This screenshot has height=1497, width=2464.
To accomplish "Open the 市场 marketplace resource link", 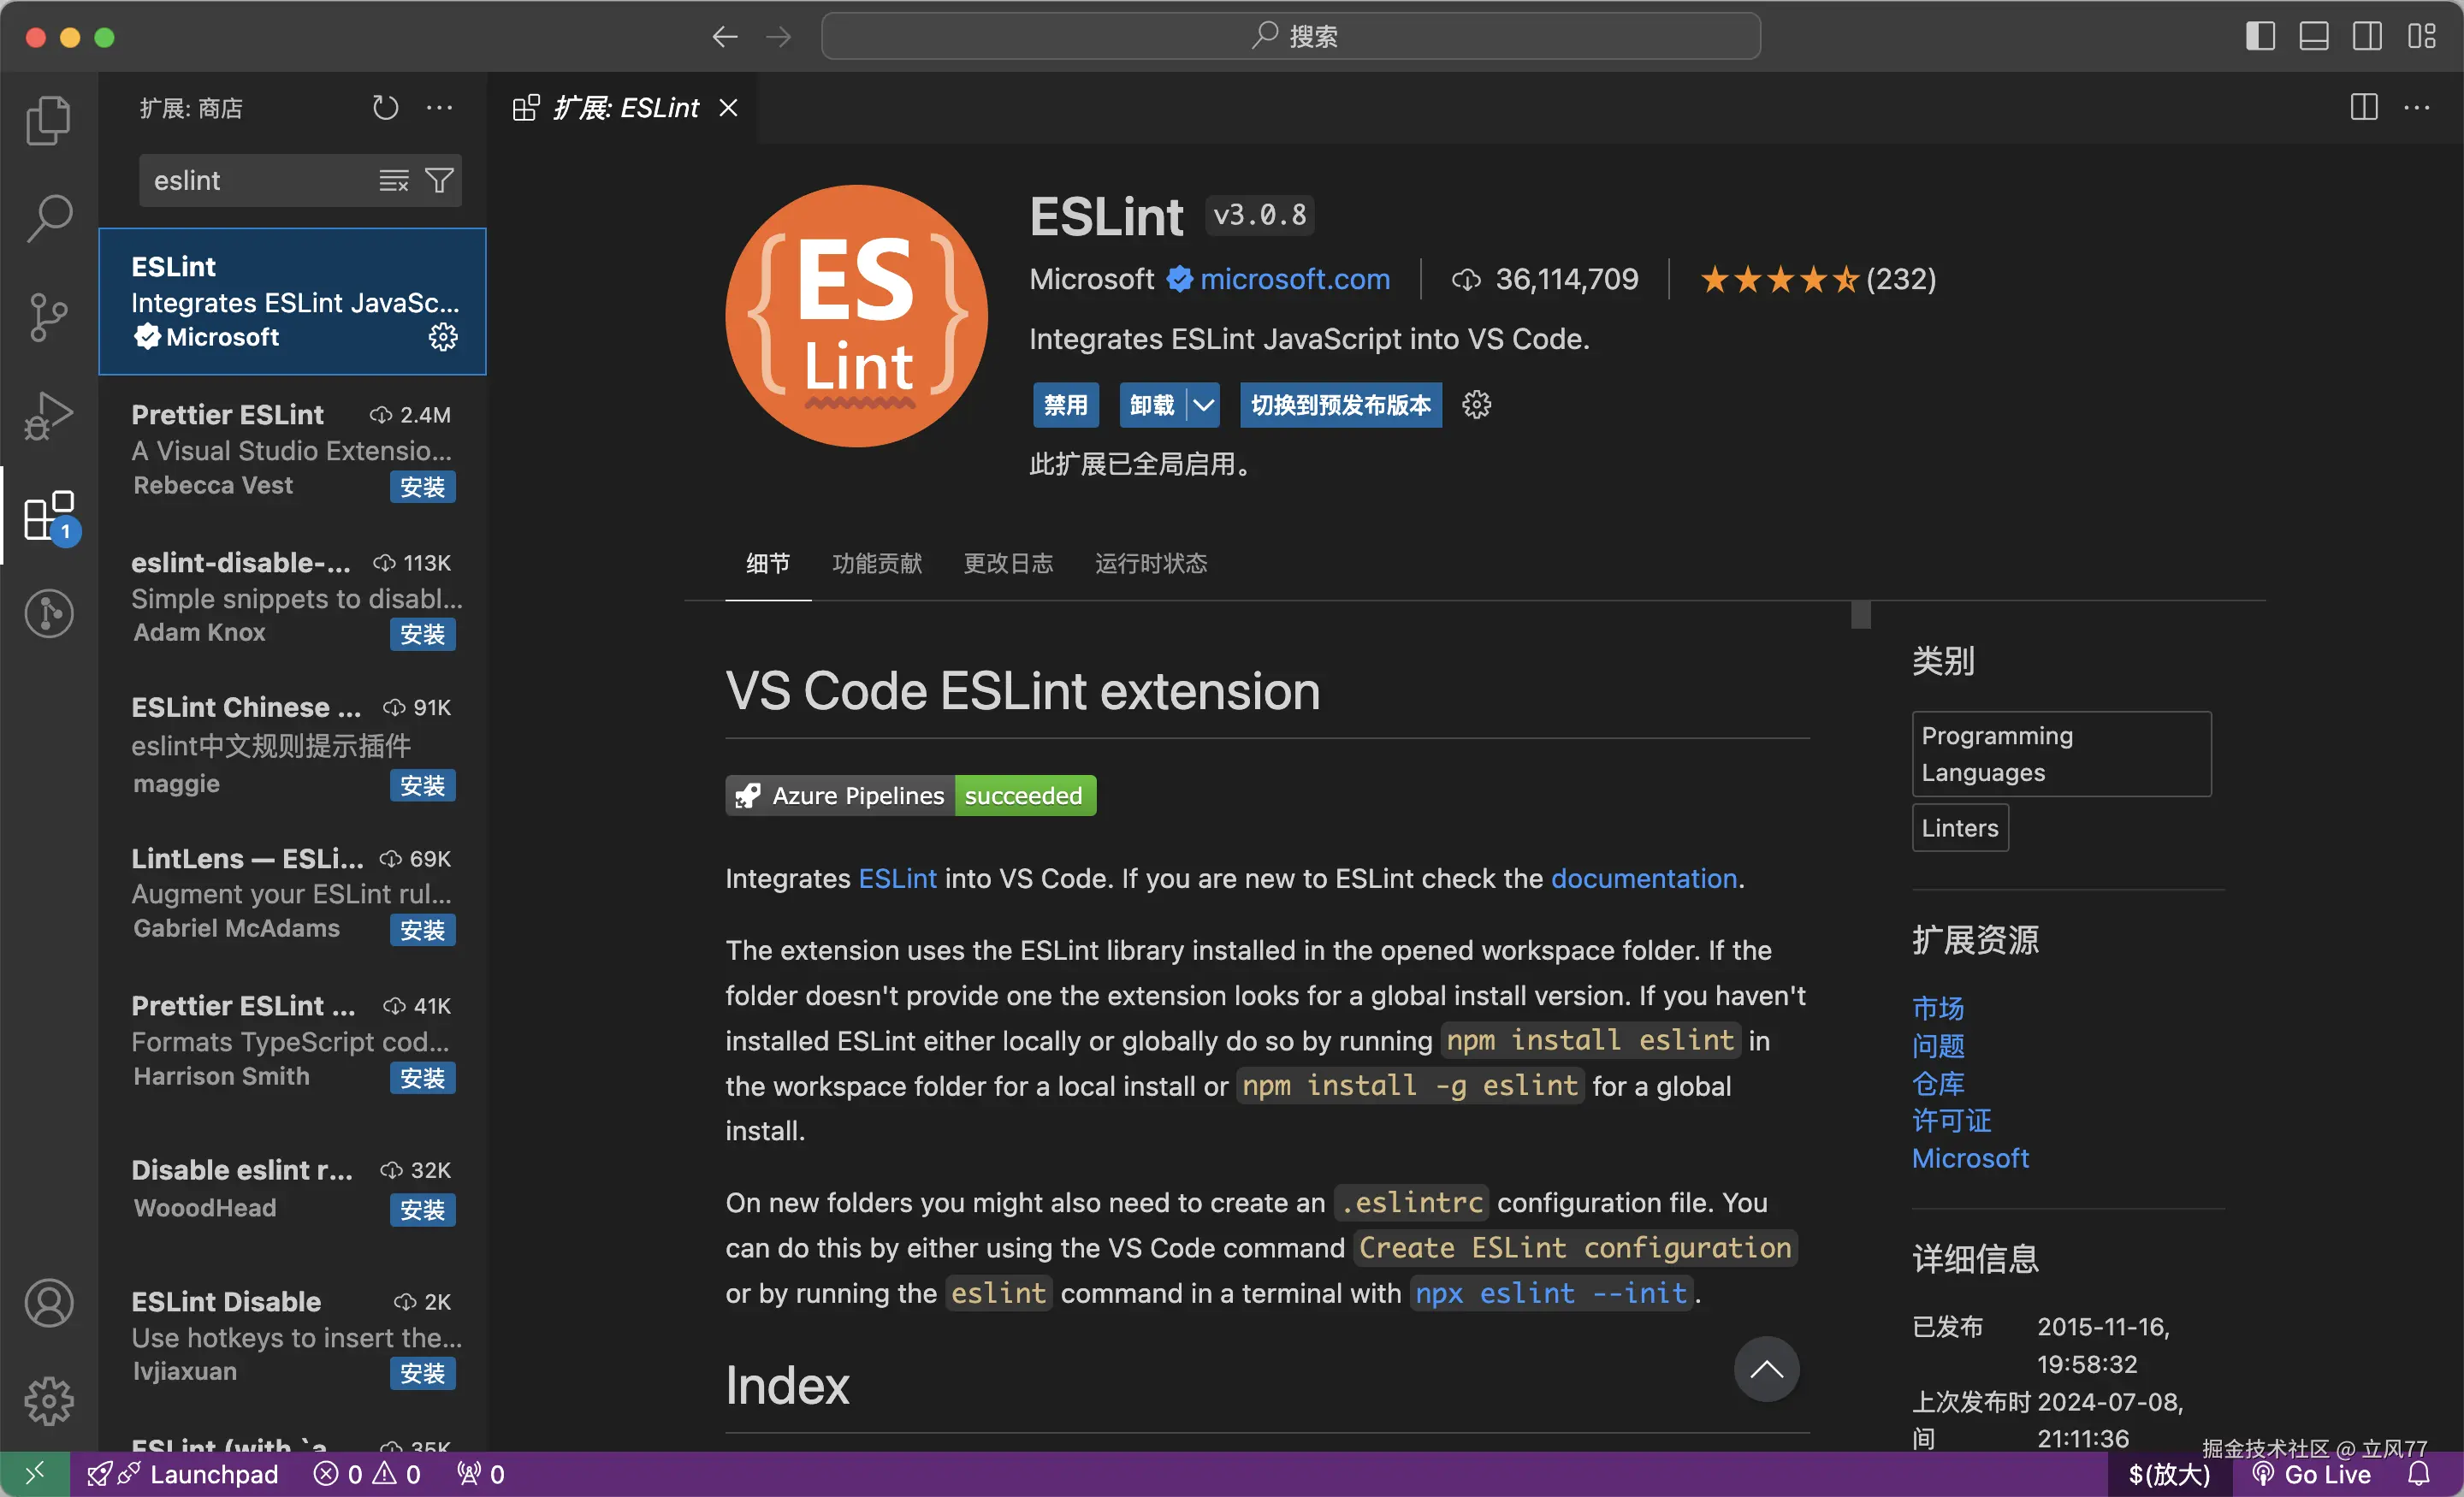I will [x=1937, y=1008].
